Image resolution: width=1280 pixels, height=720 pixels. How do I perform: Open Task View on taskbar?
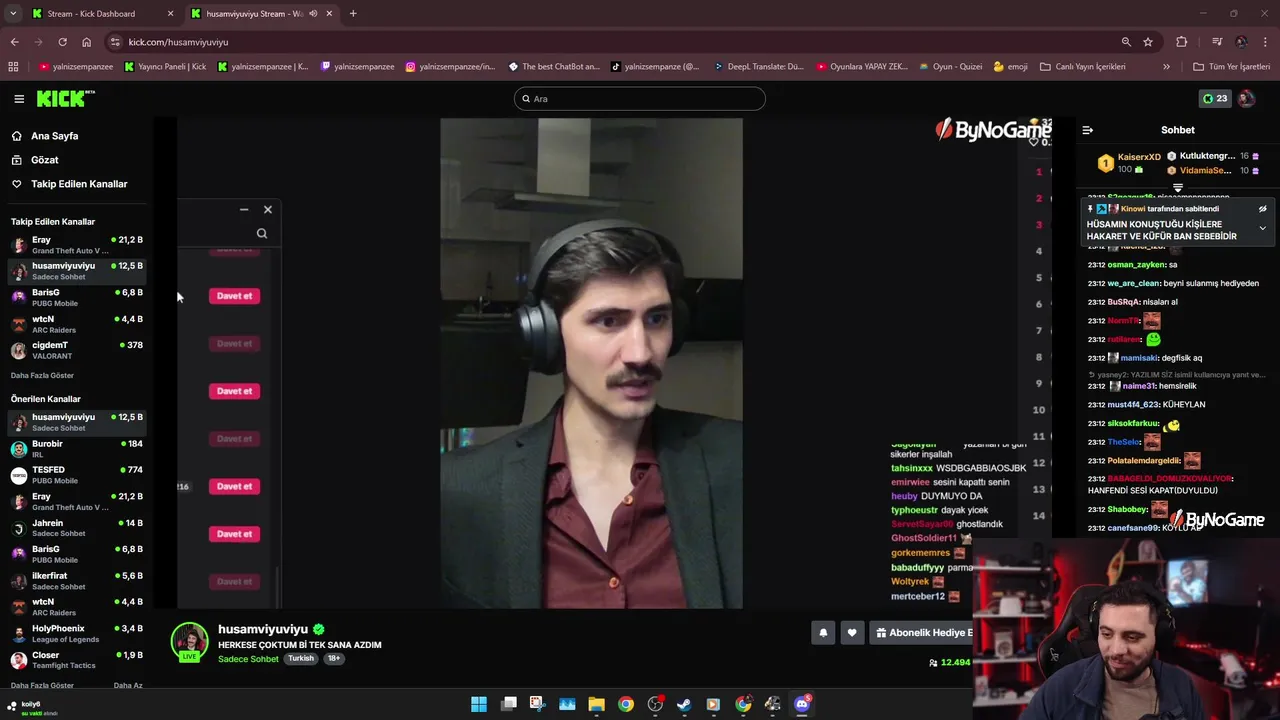[508, 704]
